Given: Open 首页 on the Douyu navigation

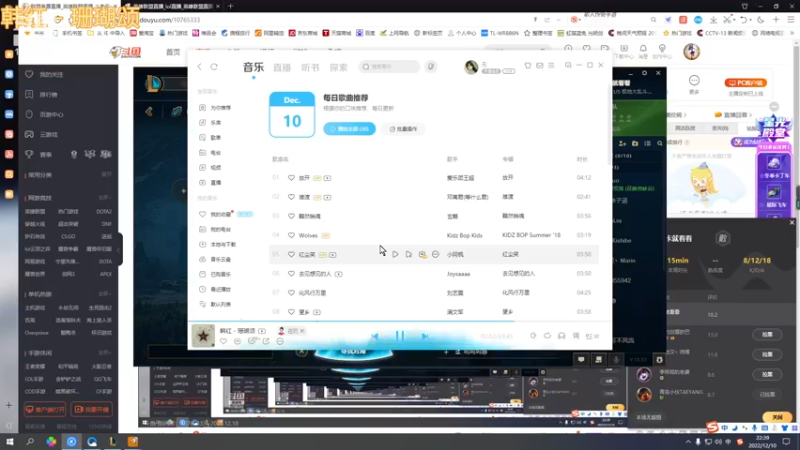Looking at the screenshot, I should tap(173, 52).
